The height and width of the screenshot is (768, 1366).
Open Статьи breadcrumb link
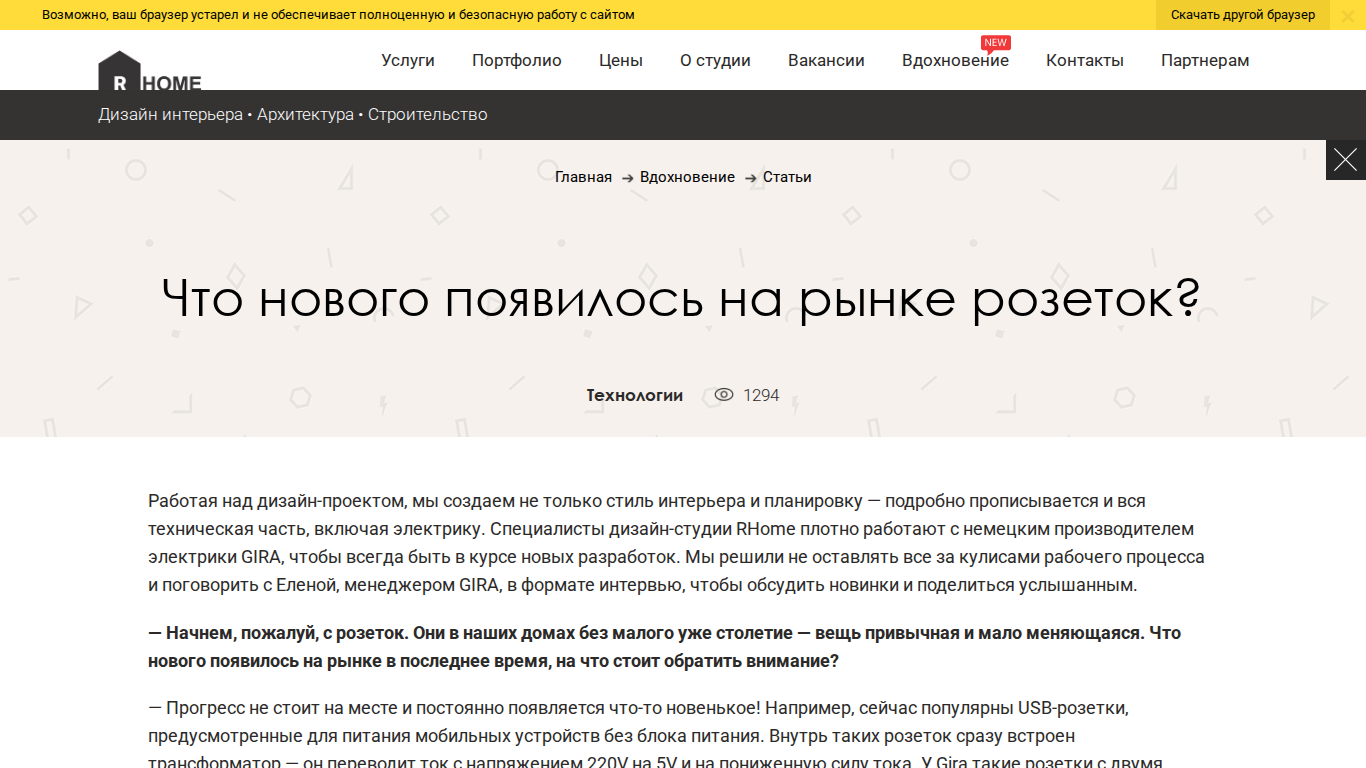pos(787,177)
